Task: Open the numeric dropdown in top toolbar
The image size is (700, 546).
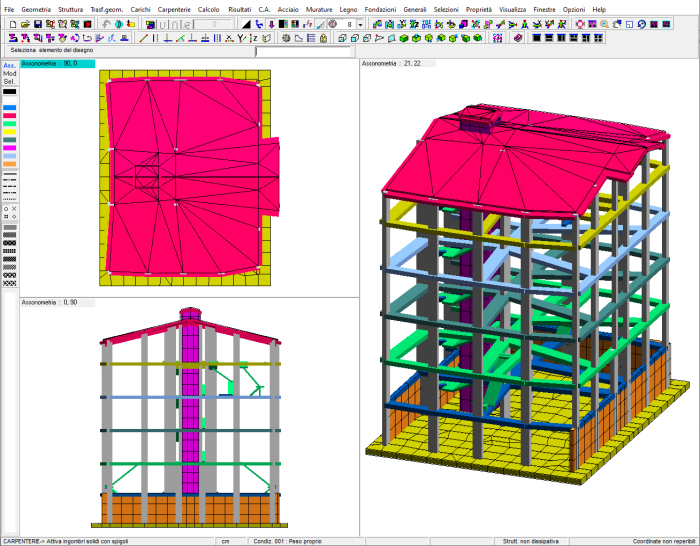Action: [361, 23]
